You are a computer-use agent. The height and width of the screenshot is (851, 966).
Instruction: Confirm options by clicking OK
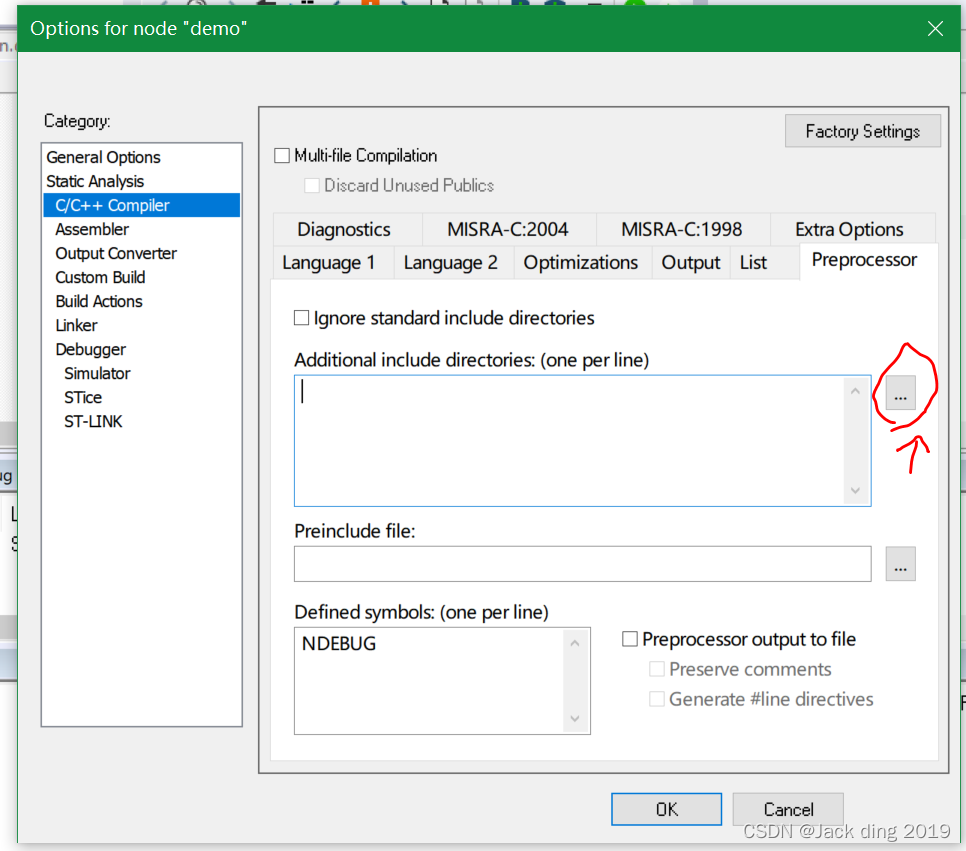[x=666, y=809]
